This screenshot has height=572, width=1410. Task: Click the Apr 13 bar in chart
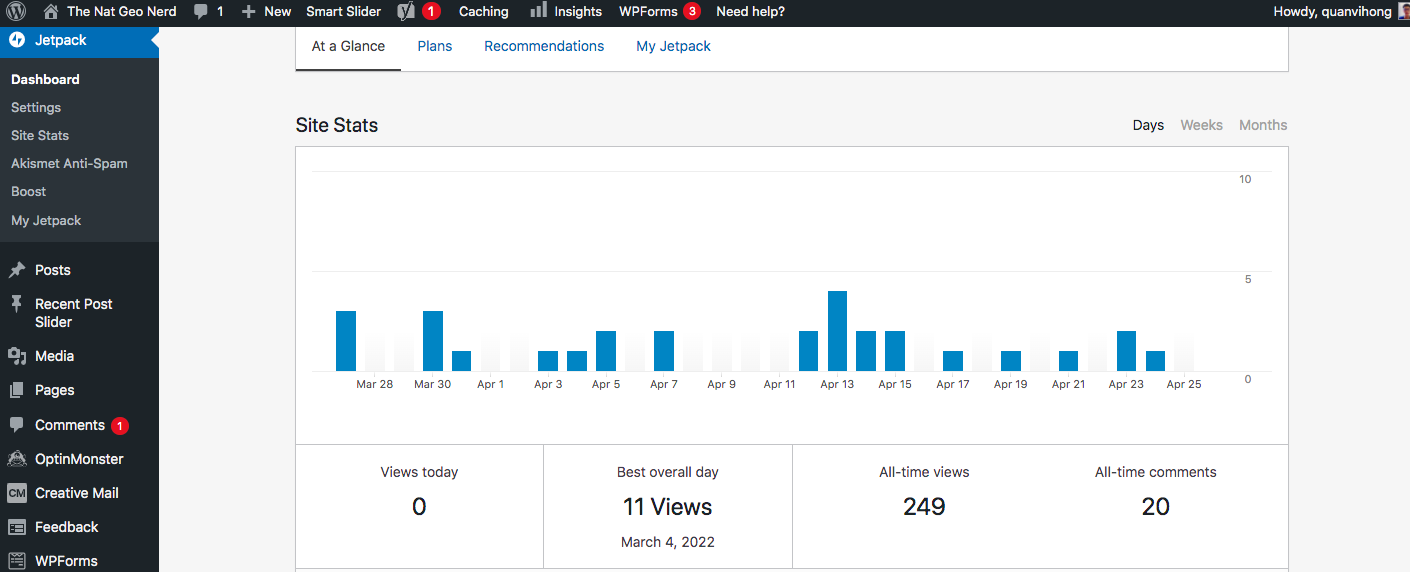pos(837,331)
